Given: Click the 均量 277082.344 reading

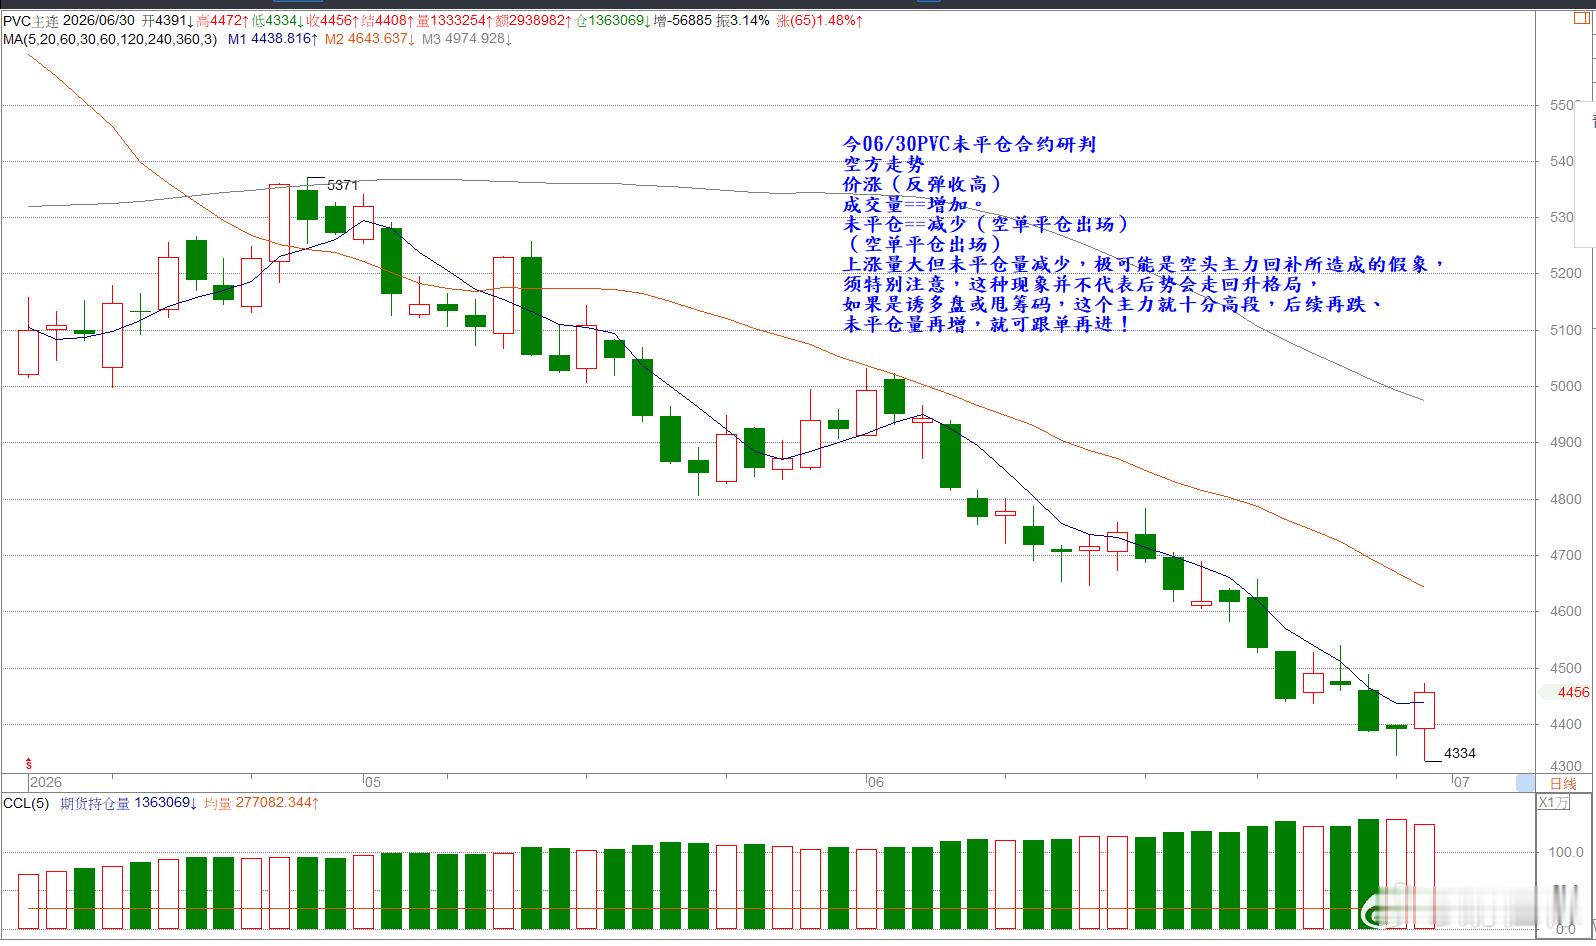Looking at the screenshot, I should (x=261, y=803).
